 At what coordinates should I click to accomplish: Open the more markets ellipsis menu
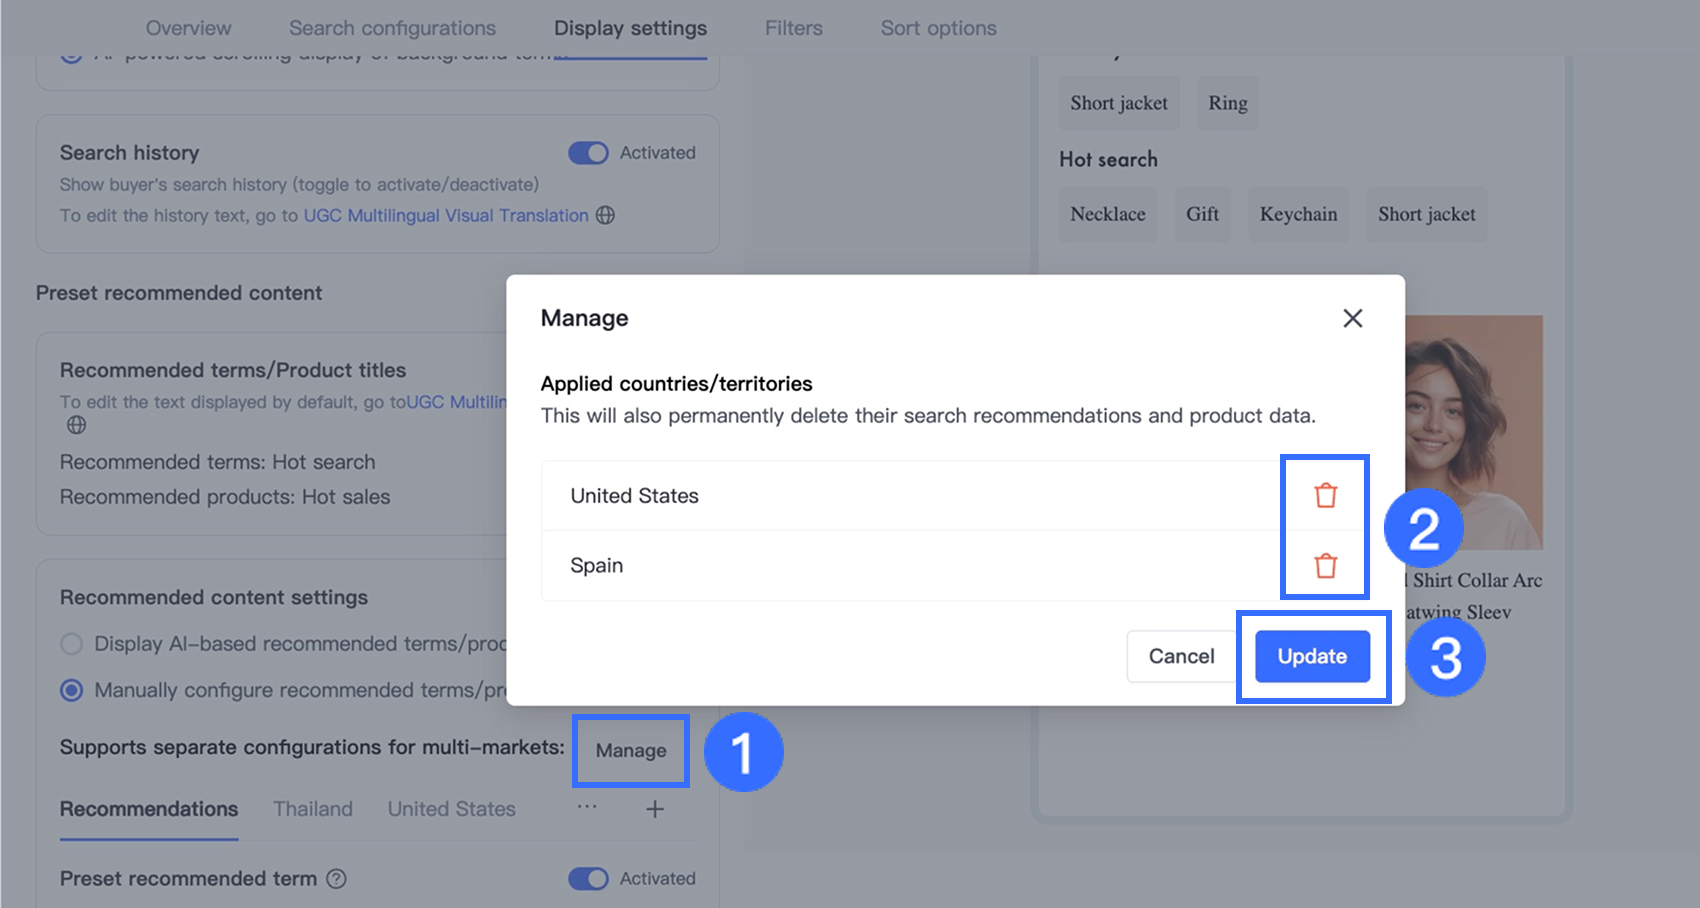pyautogui.click(x=587, y=806)
